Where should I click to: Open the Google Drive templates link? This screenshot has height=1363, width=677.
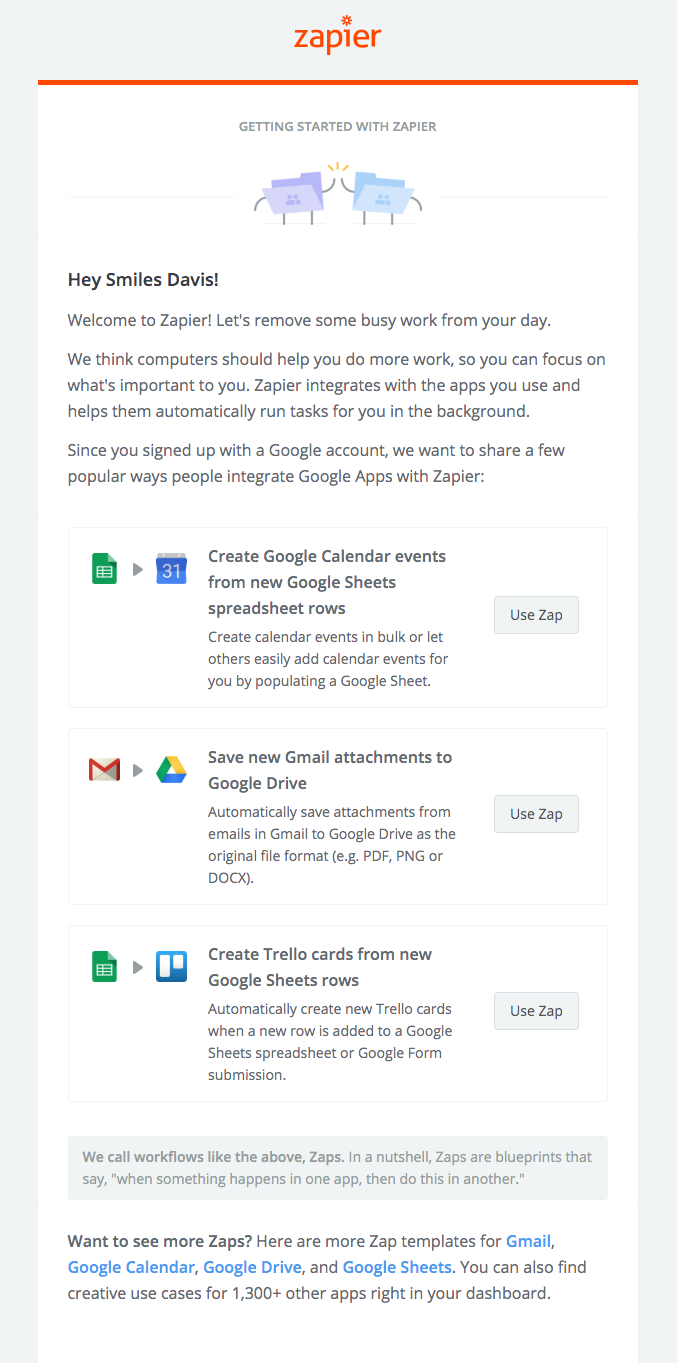[x=252, y=1267]
